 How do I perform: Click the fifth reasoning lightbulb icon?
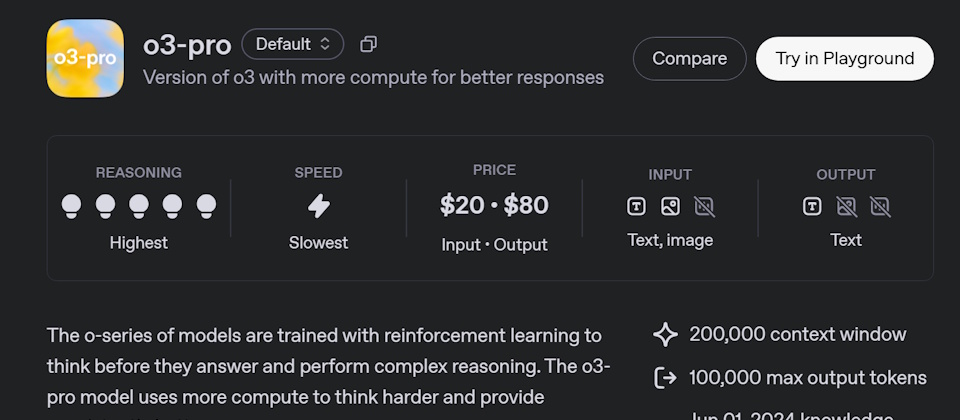[206, 206]
